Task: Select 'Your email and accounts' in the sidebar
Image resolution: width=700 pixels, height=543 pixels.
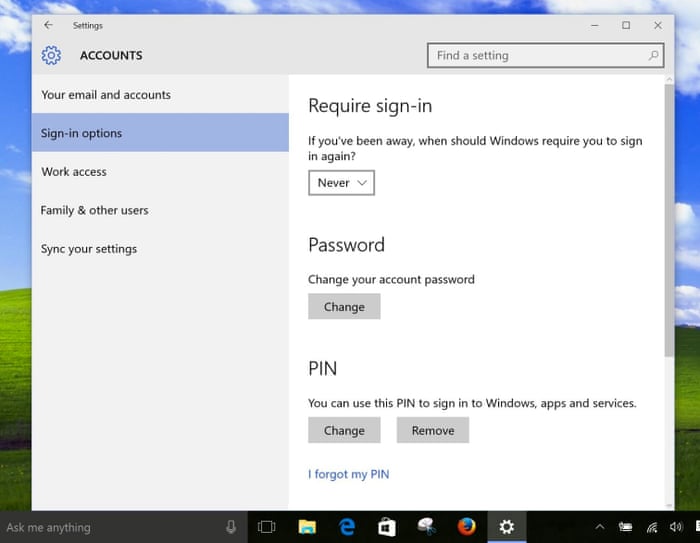Action: pyautogui.click(x=106, y=95)
